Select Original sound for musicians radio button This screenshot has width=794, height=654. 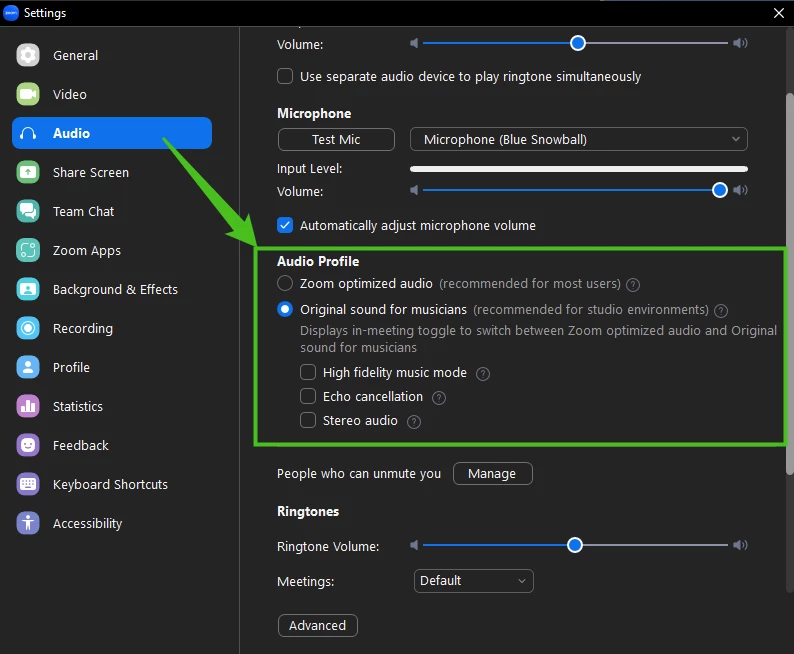click(x=285, y=309)
